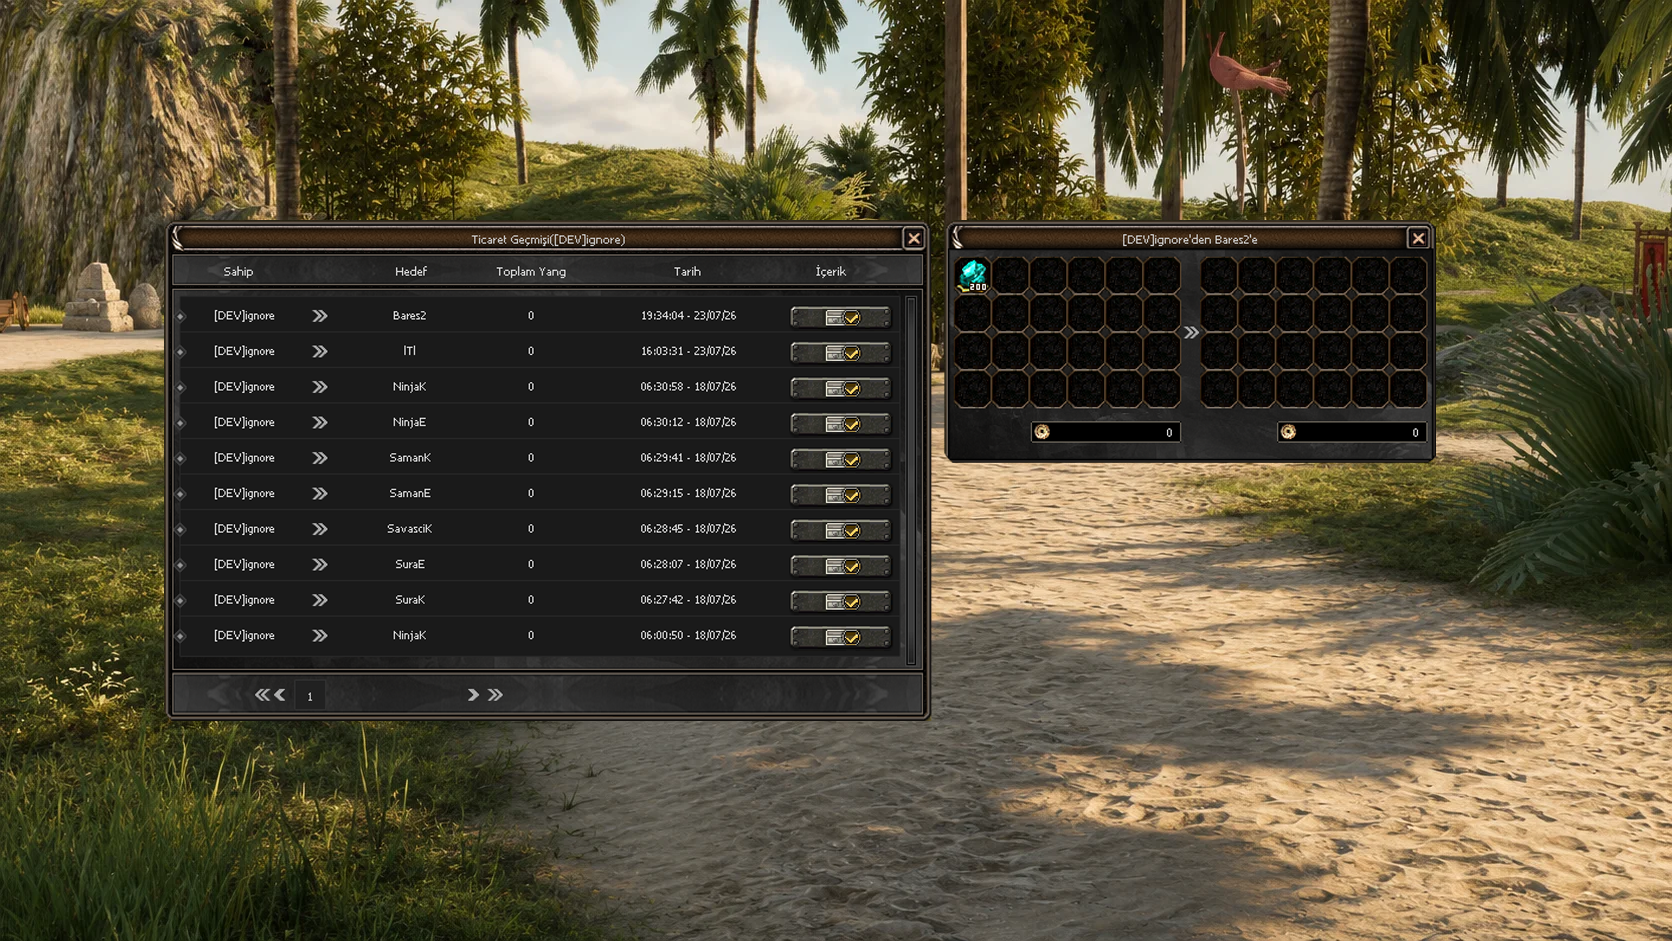This screenshot has width=1672, height=941.
Task: Go to the next history page
Action: pyautogui.click(x=473, y=695)
